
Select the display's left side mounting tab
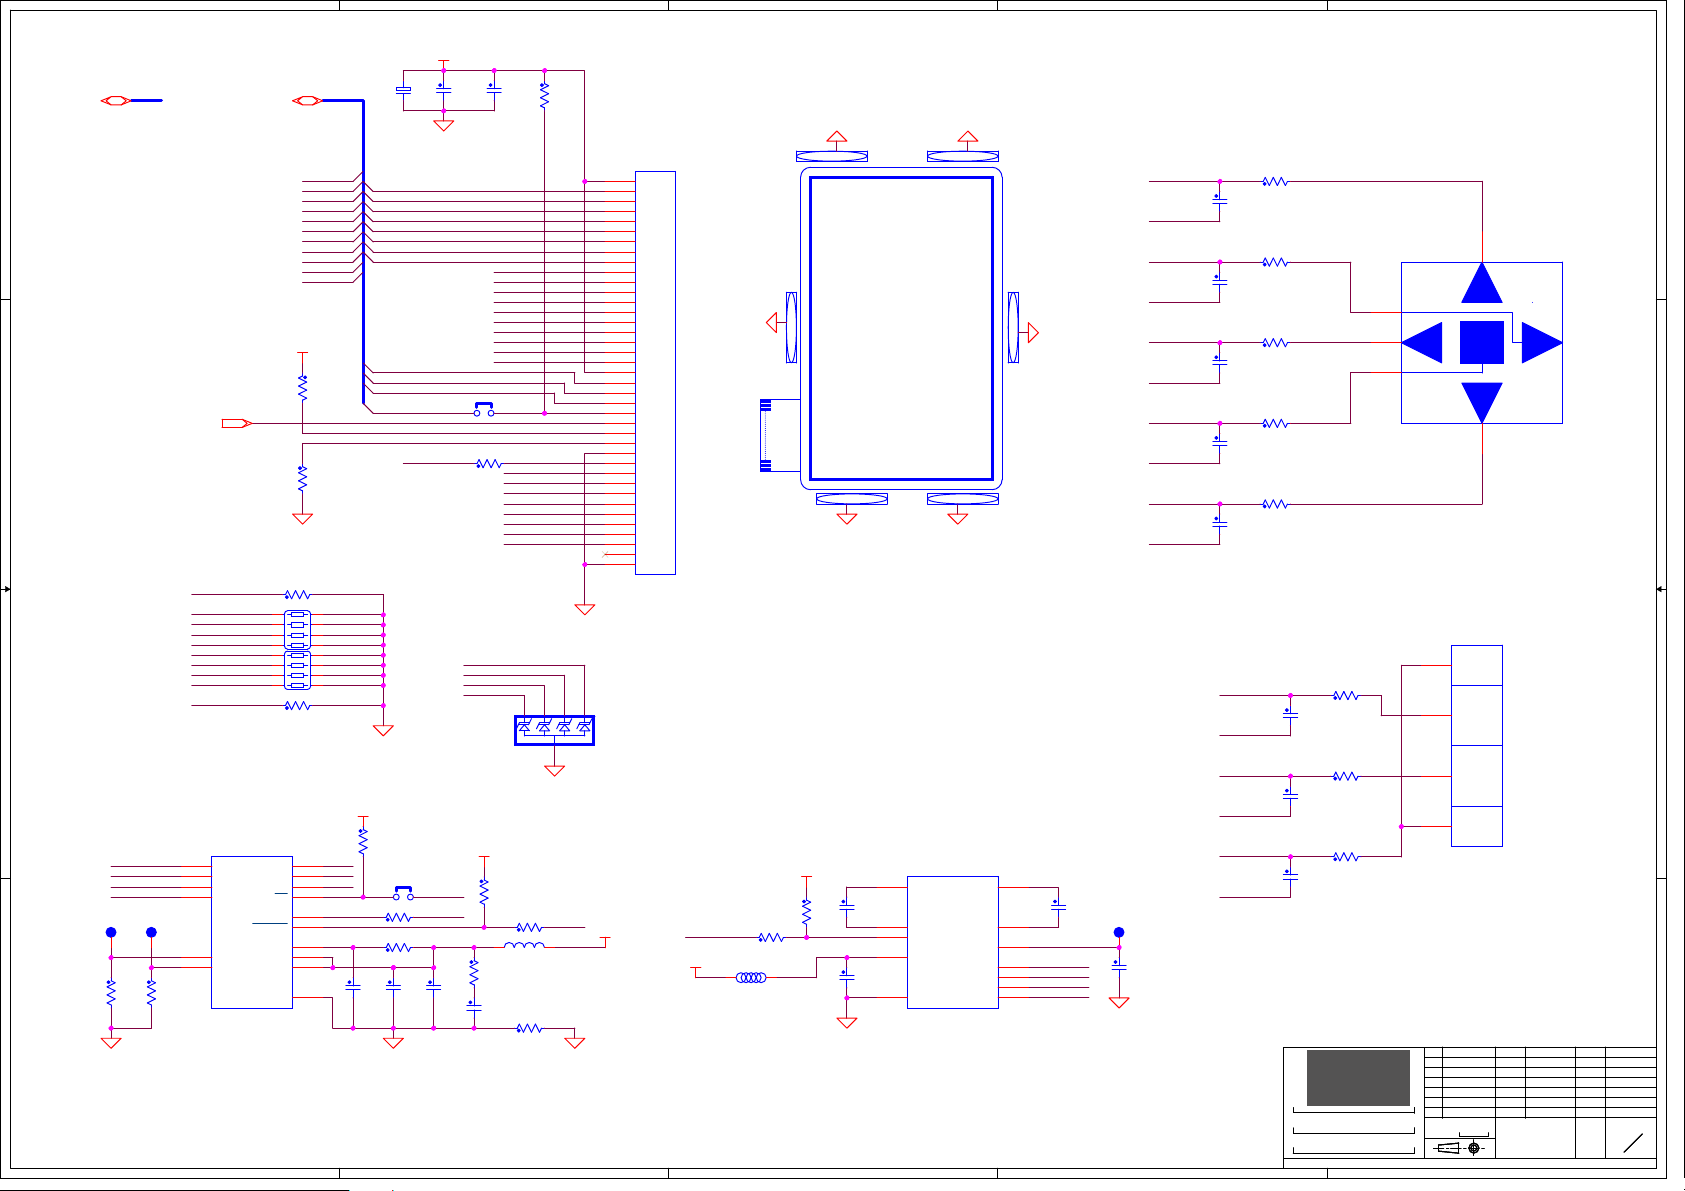[791, 327]
